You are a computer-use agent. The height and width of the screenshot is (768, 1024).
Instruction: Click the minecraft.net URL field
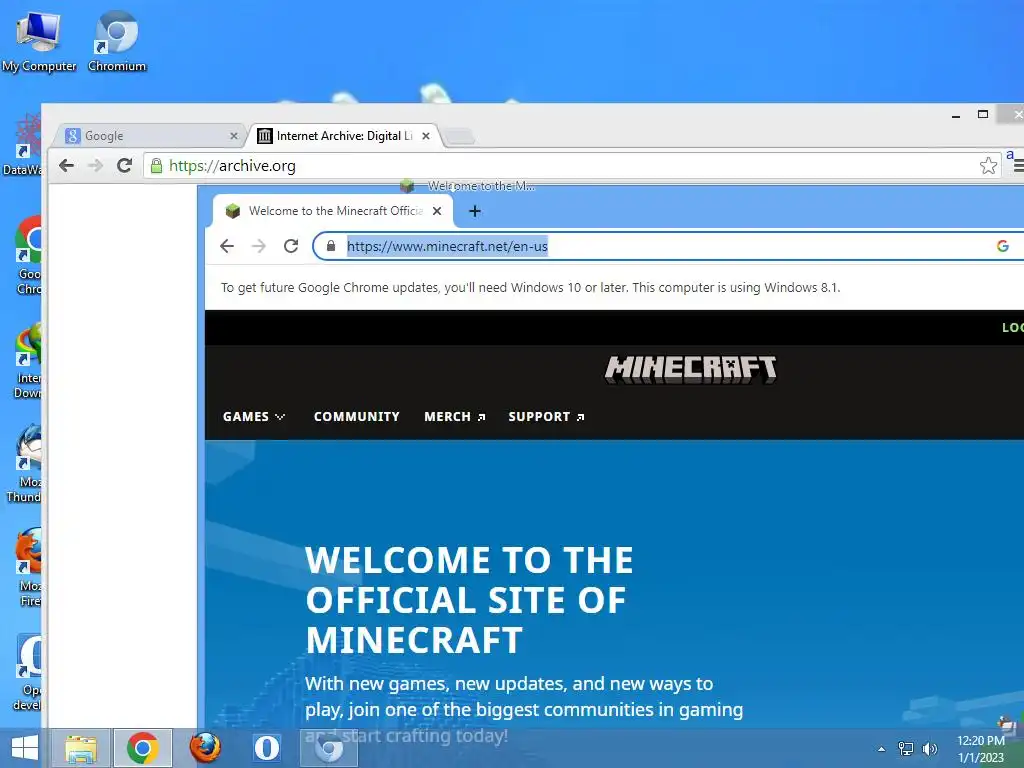click(x=669, y=246)
